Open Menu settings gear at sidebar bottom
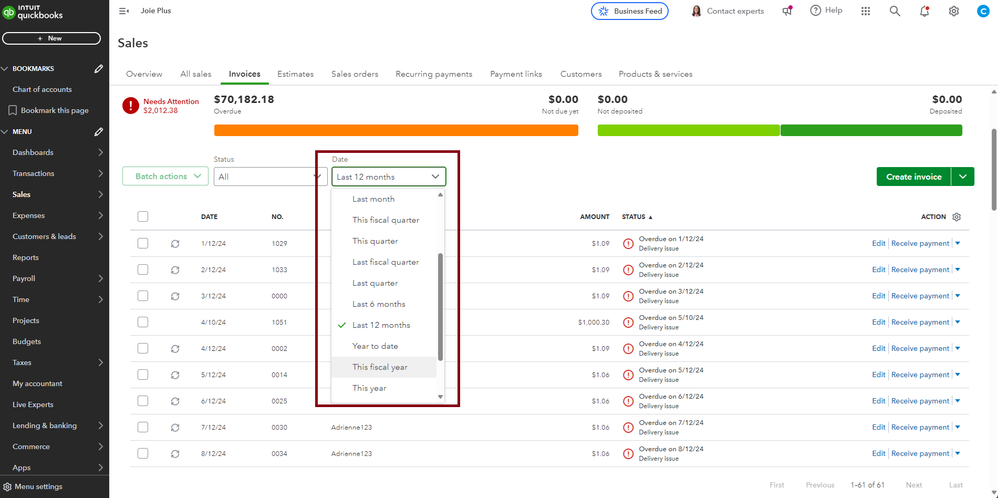This screenshot has width=998, height=498. pos(8,487)
